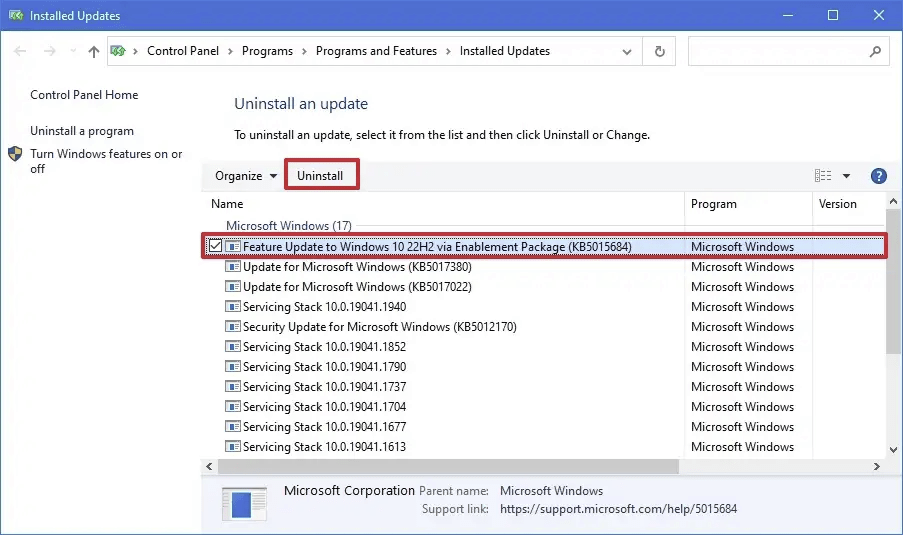Open Turn Windows features on or off
The image size is (903, 535).
point(106,161)
